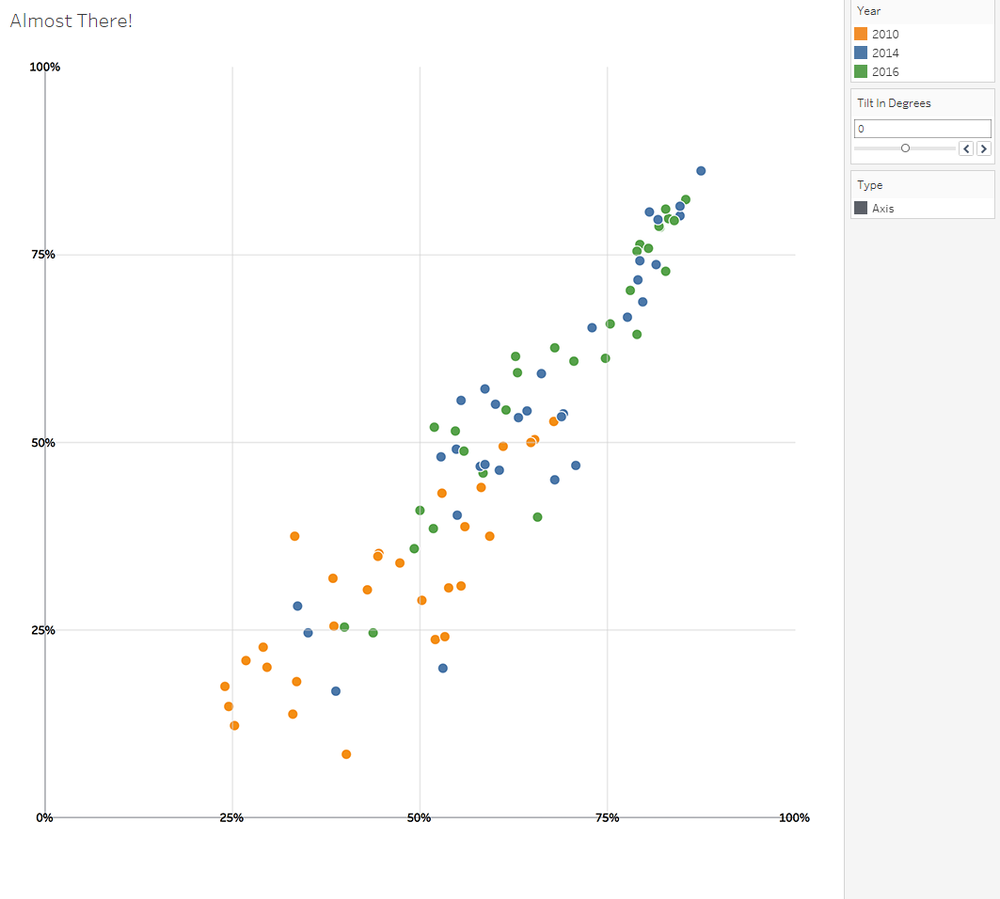The width and height of the screenshot is (1000, 899).
Task: Click the right arrow to increase Tilt In Degrees
Action: point(984,148)
